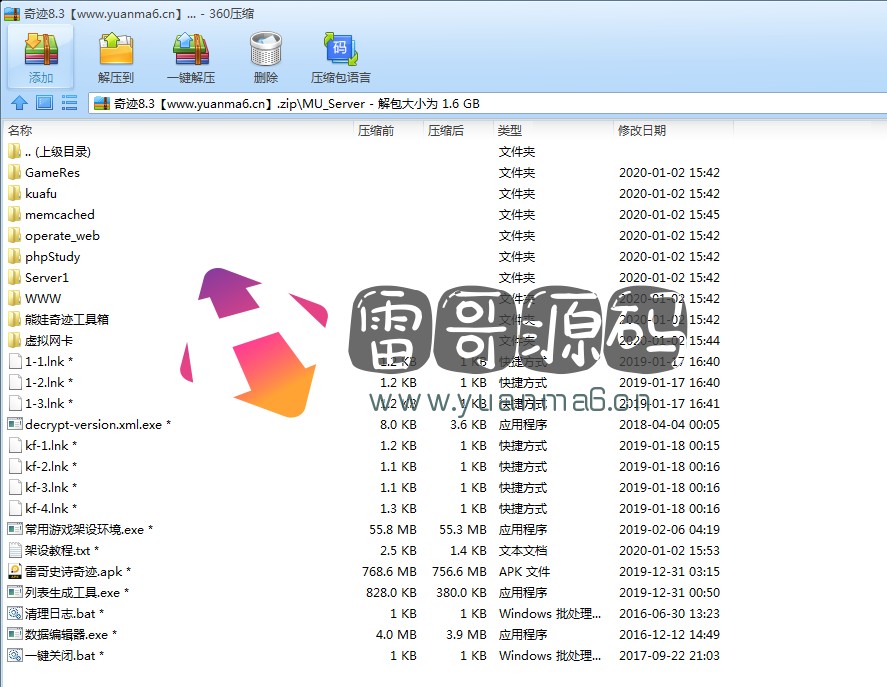This screenshot has width=887, height=687.
Task: Select the GameRes folder icon
Action: pyautogui.click(x=15, y=173)
